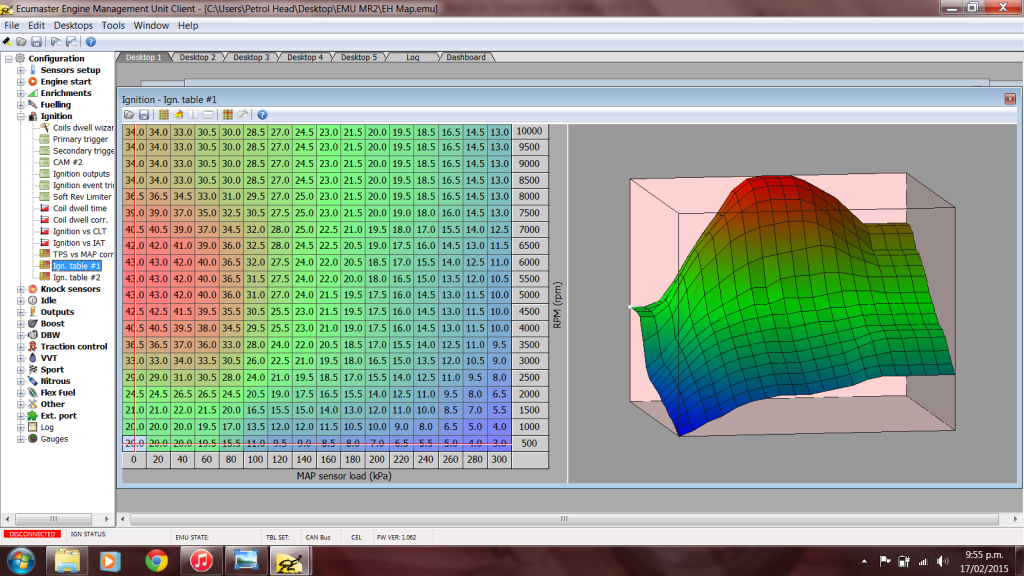Open Coil dwell time table
Viewport: 1024px width, 576px height.
click(x=80, y=208)
